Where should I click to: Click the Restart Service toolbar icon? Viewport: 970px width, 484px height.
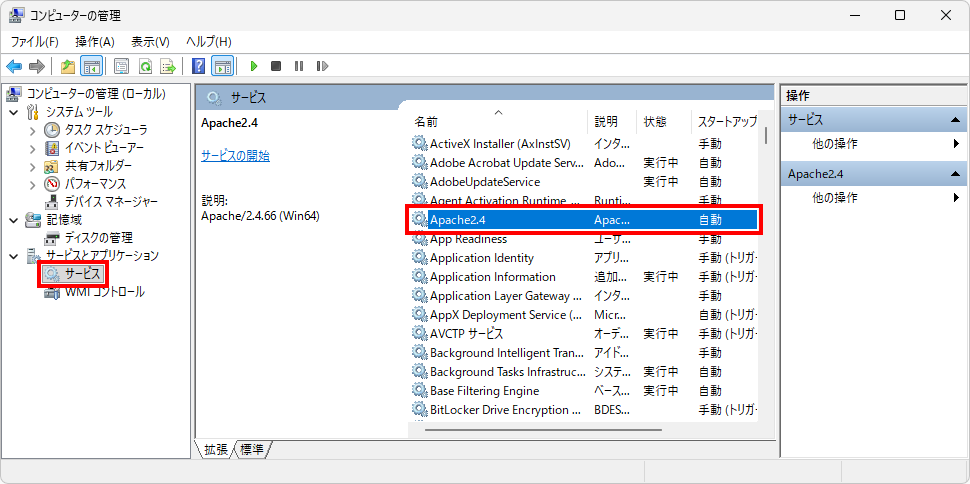pos(322,66)
